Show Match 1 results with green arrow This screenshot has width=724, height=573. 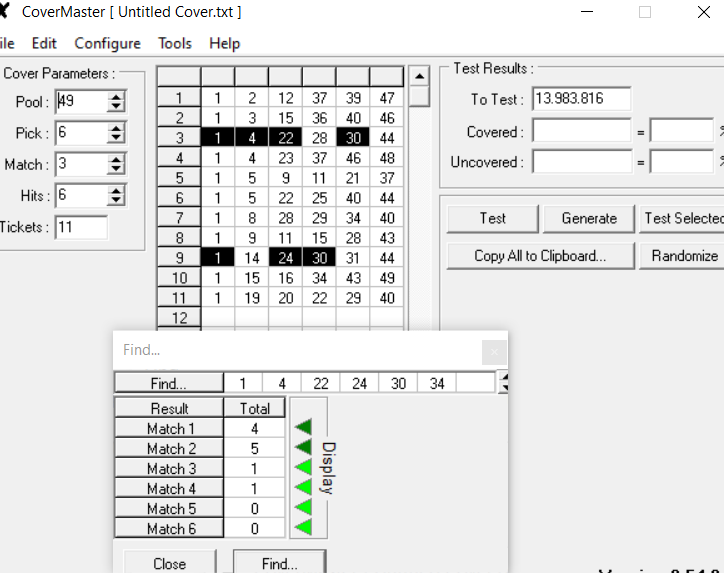(303, 427)
